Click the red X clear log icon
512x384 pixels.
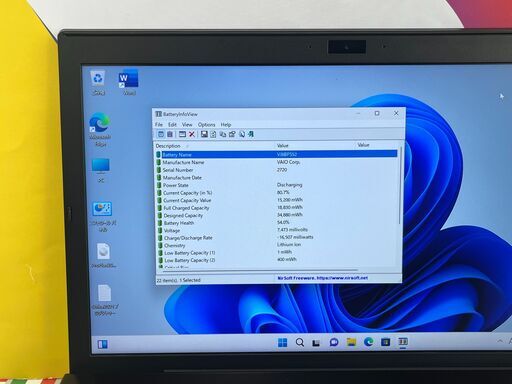pyautogui.click(x=192, y=134)
